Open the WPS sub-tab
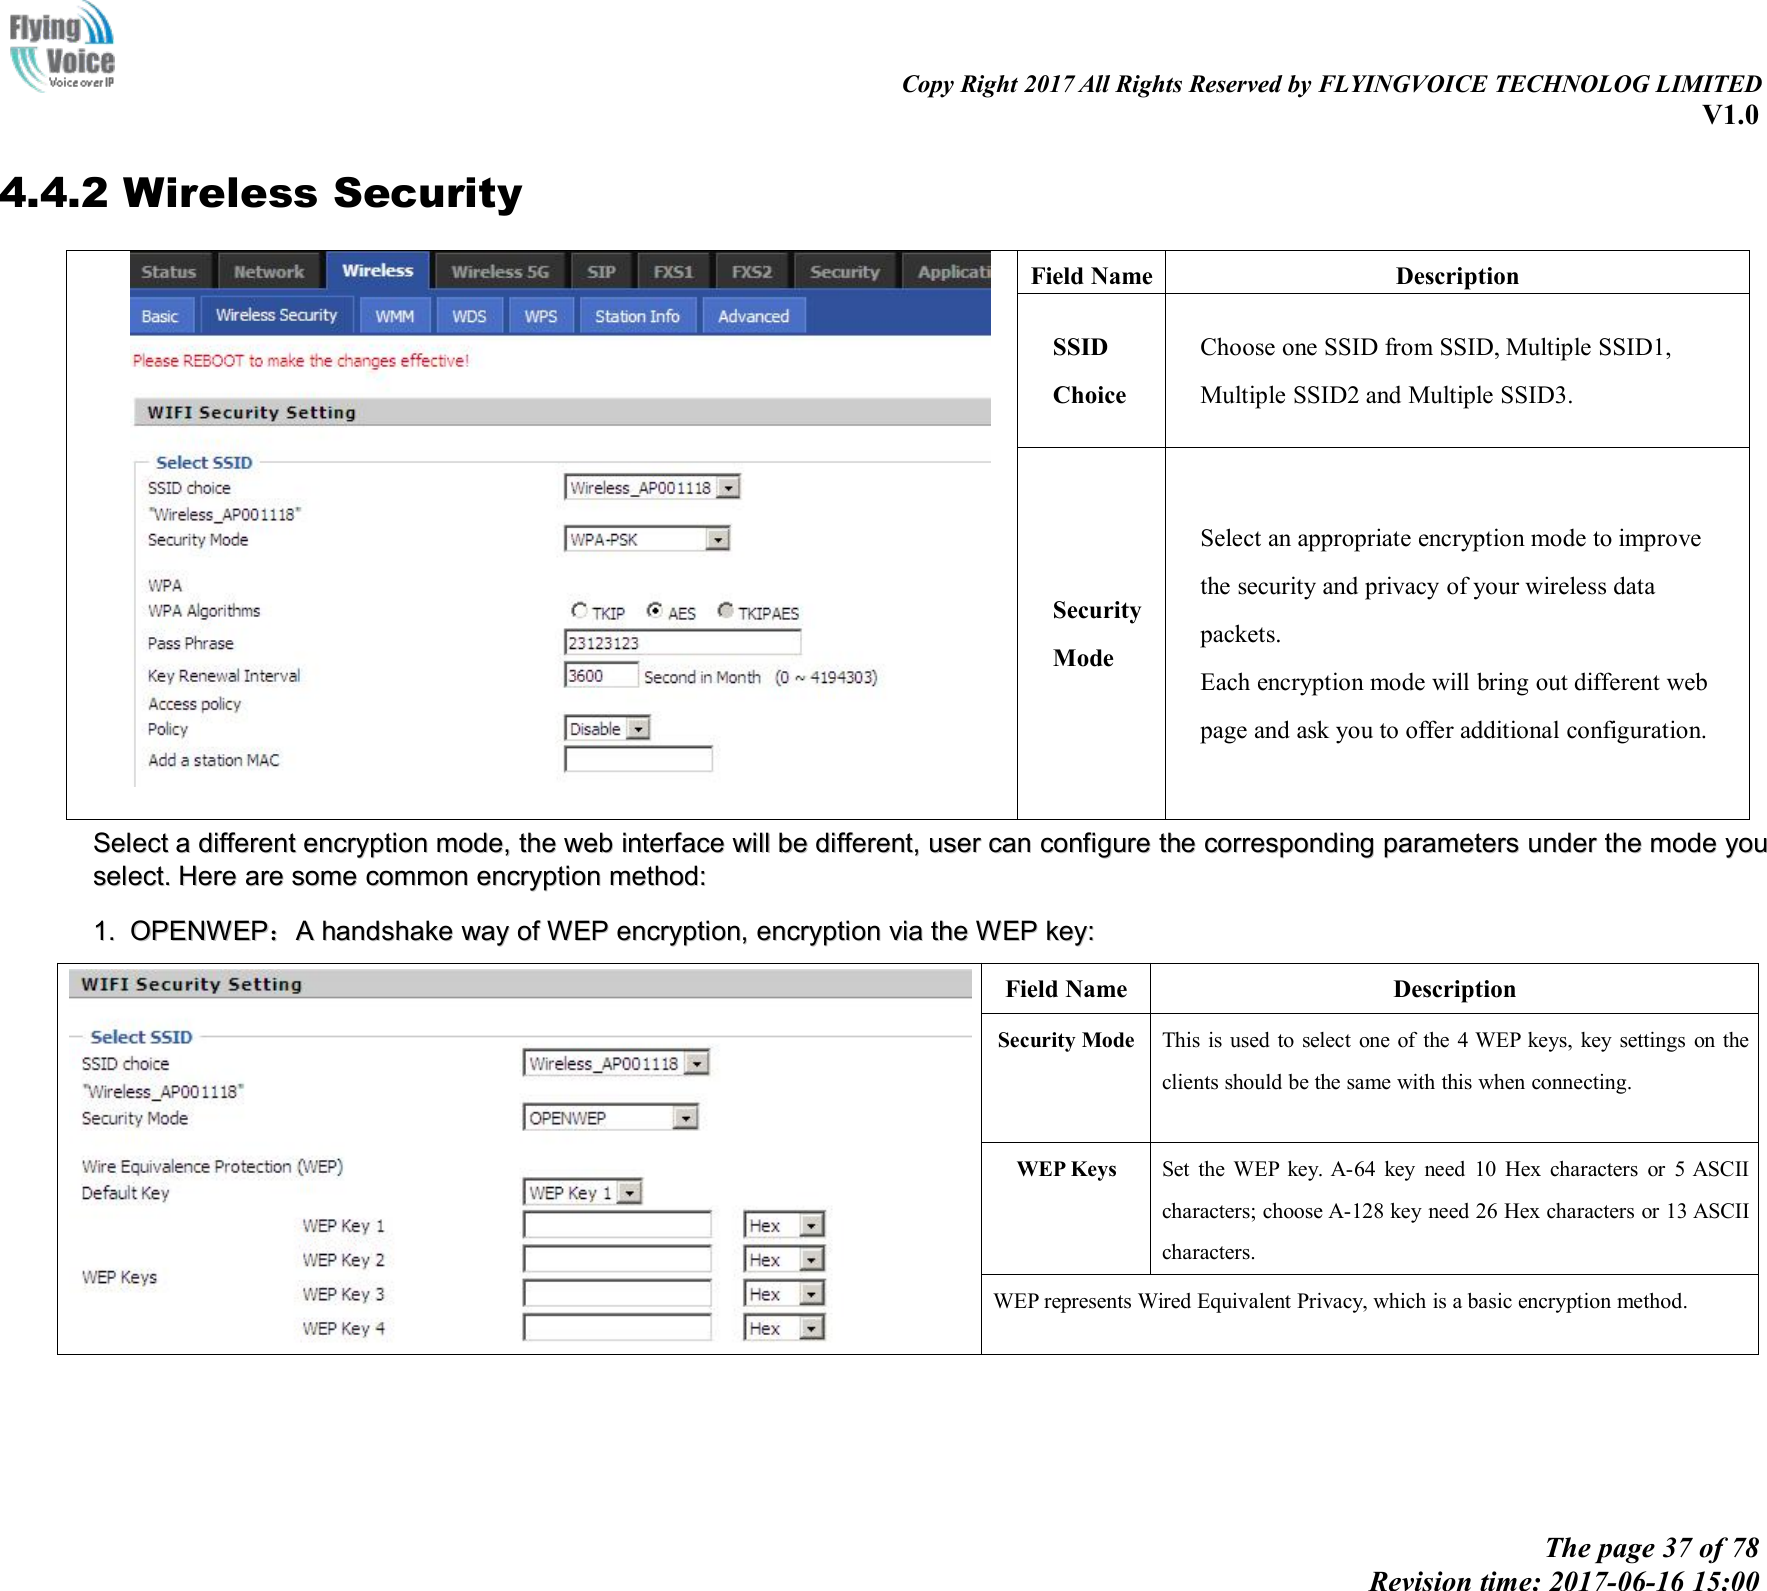Viewport: 1767px width, 1591px height. point(539,315)
